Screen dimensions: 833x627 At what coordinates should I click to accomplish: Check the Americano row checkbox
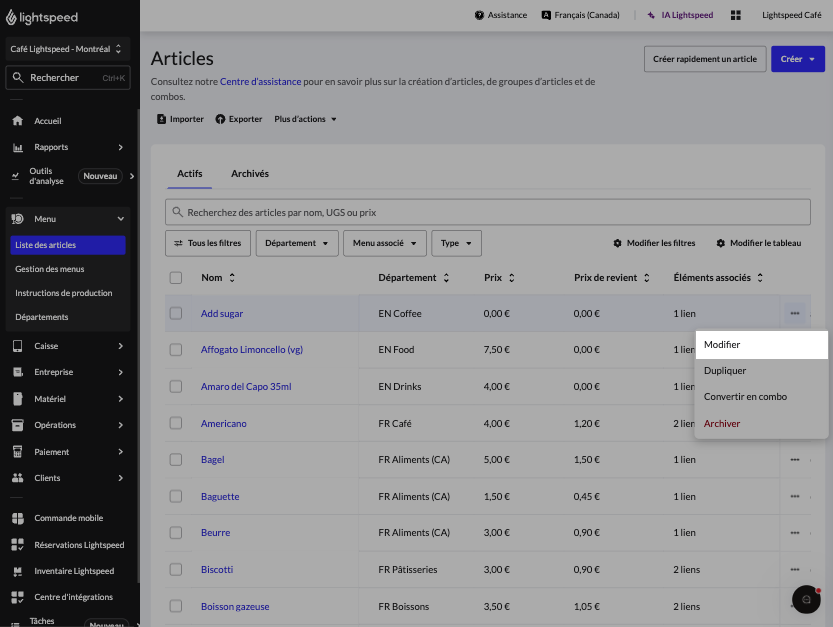[x=176, y=423]
